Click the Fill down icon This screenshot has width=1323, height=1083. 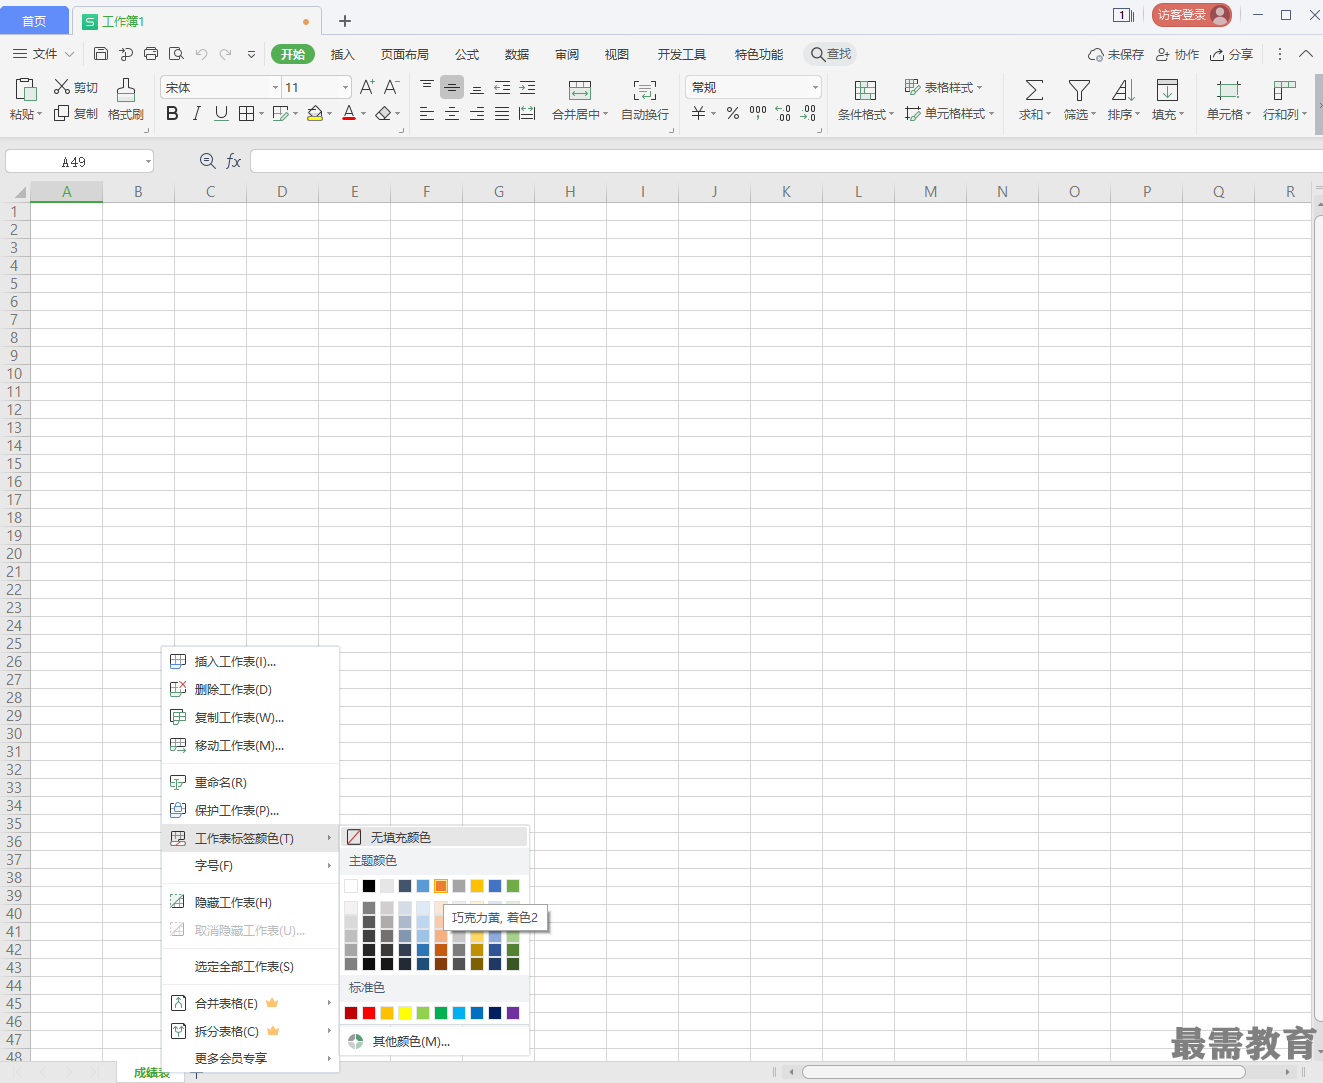point(1167,90)
